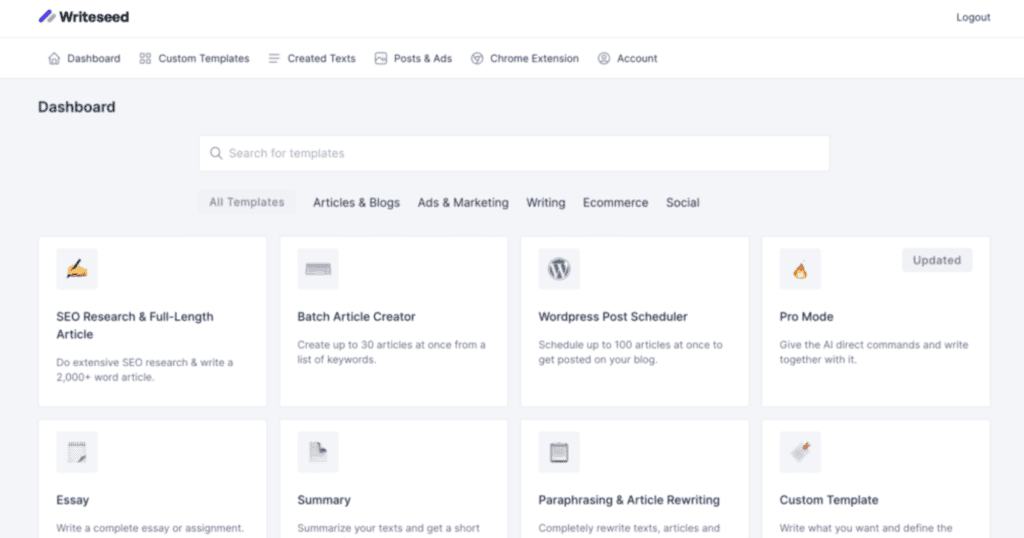Select the All Templates filter tab
Viewport: 1024px width, 538px height.
tap(247, 202)
